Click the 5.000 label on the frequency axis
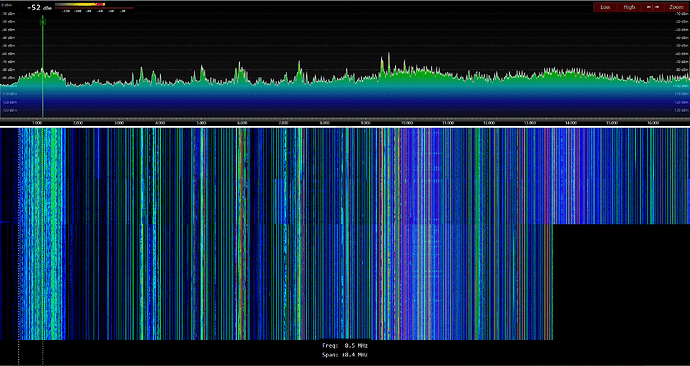The height and width of the screenshot is (366, 690). (x=201, y=123)
